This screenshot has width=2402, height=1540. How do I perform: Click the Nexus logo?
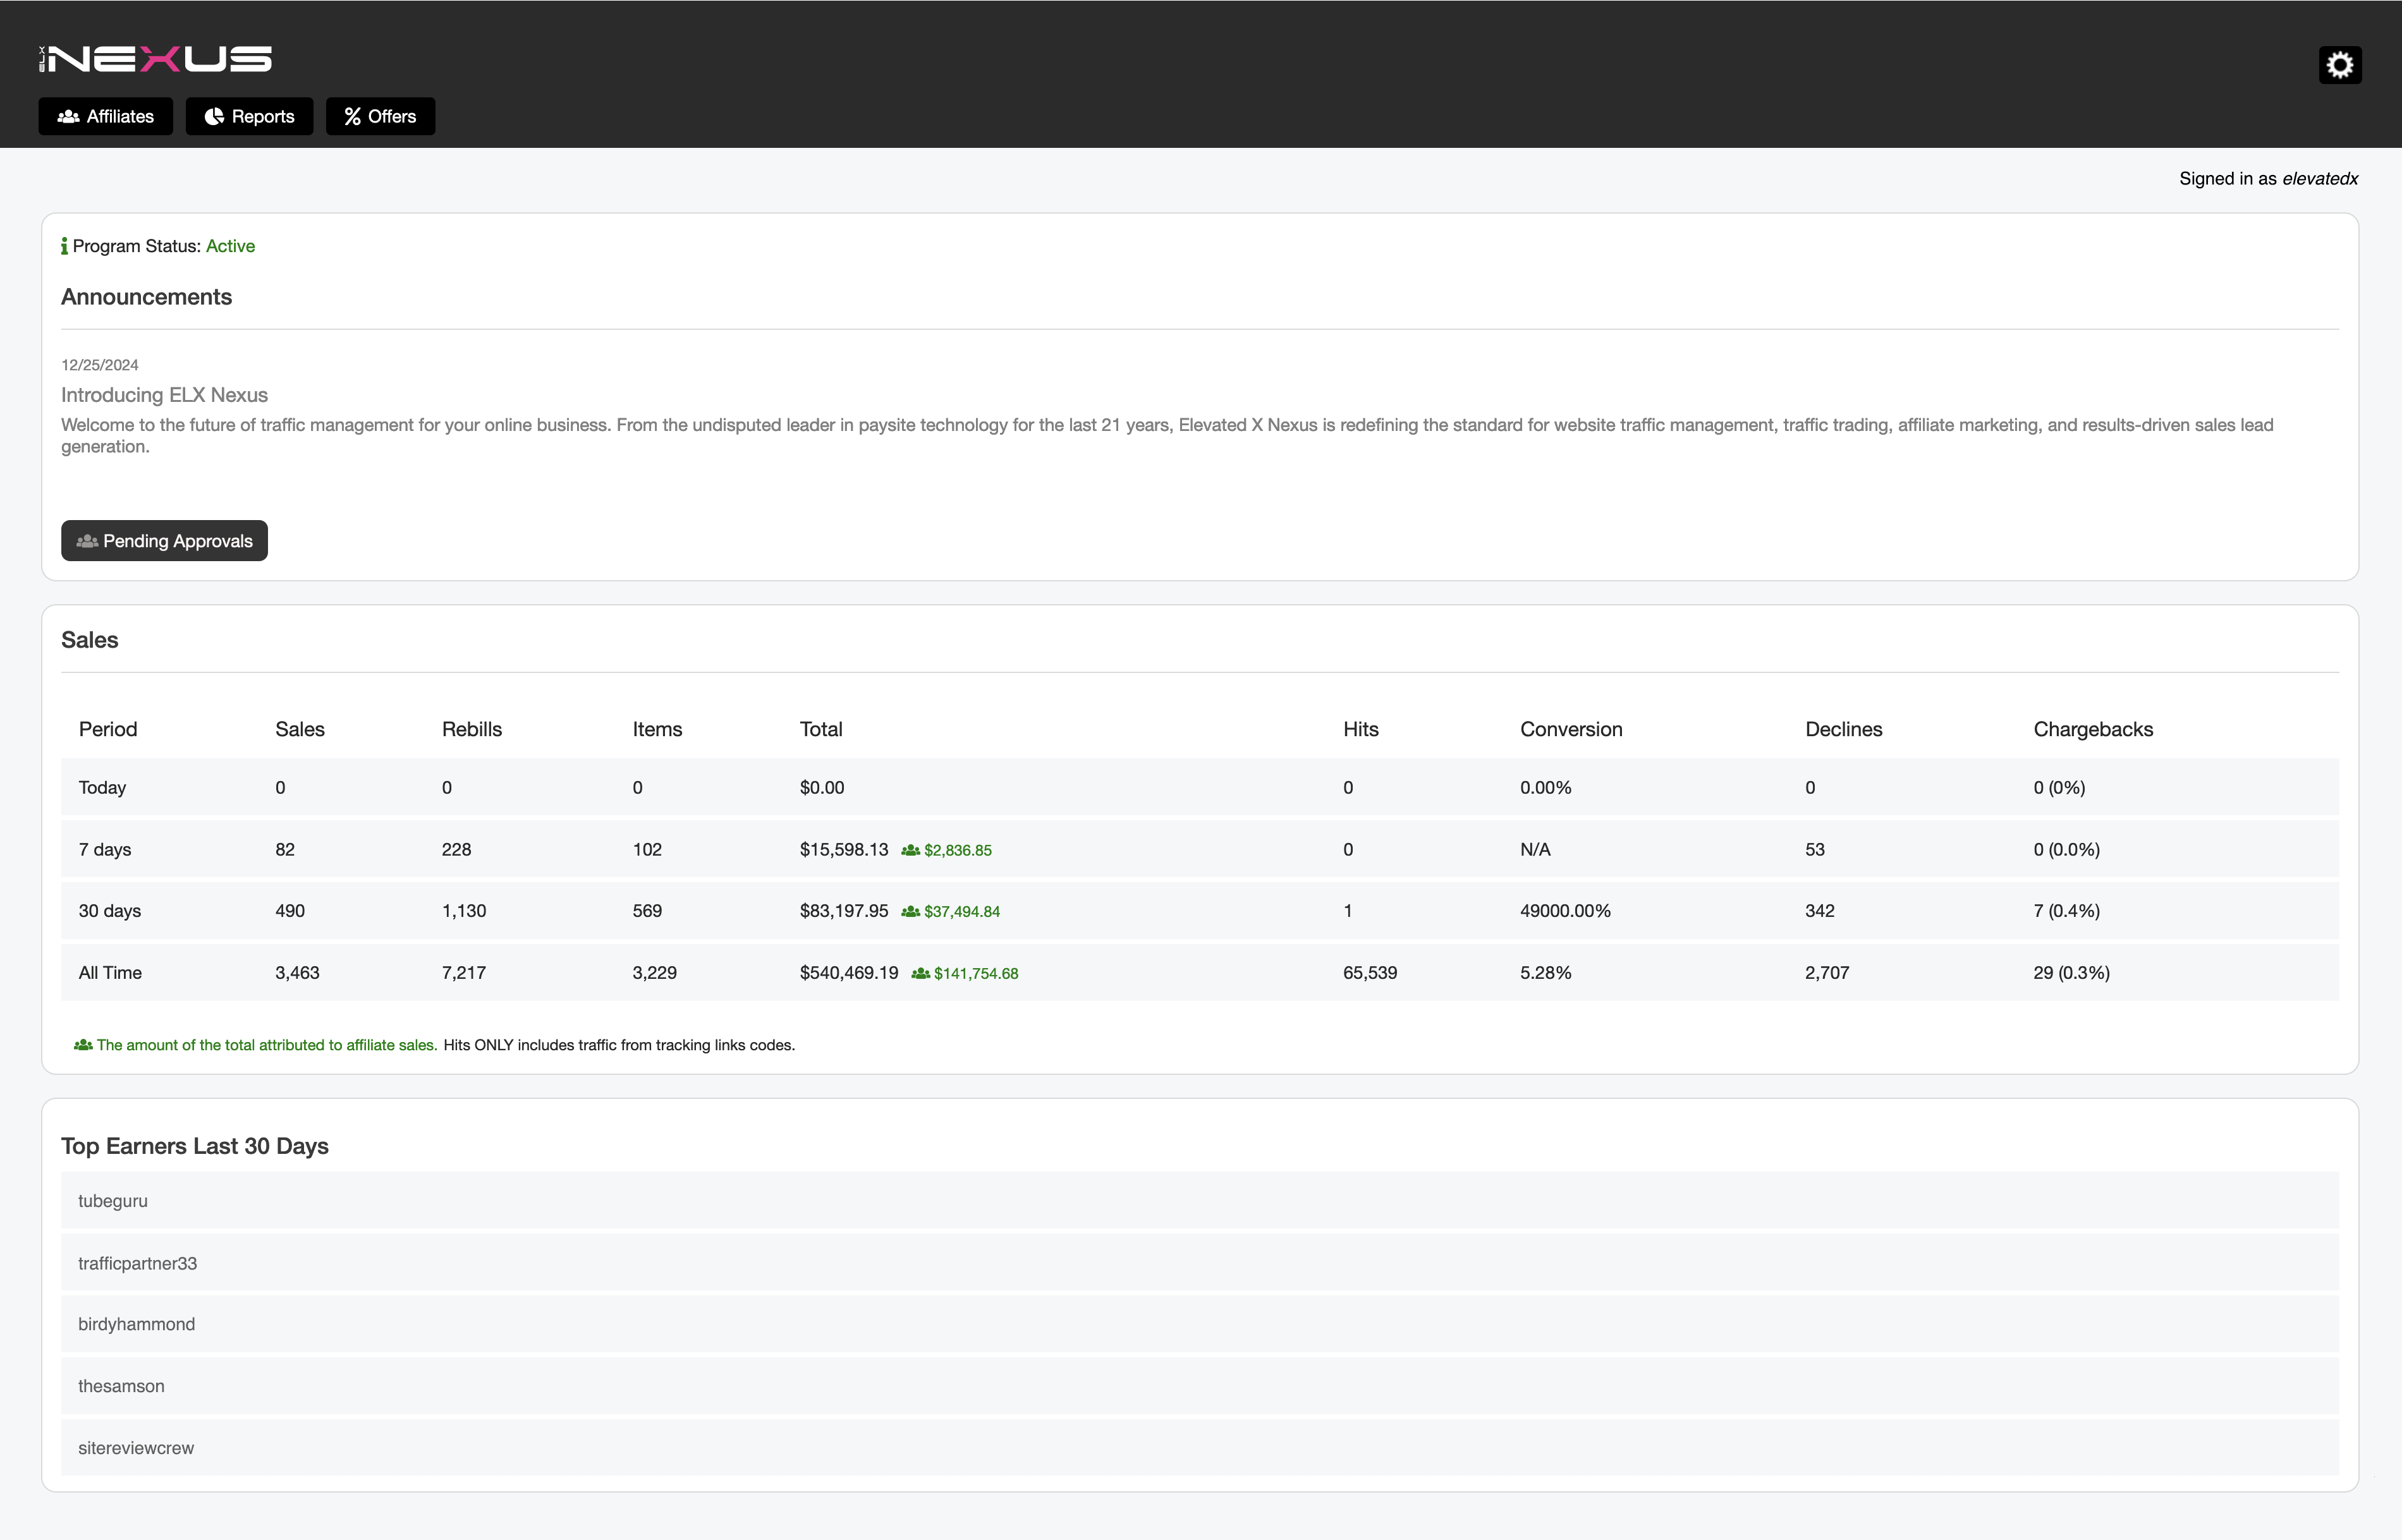click(156, 59)
